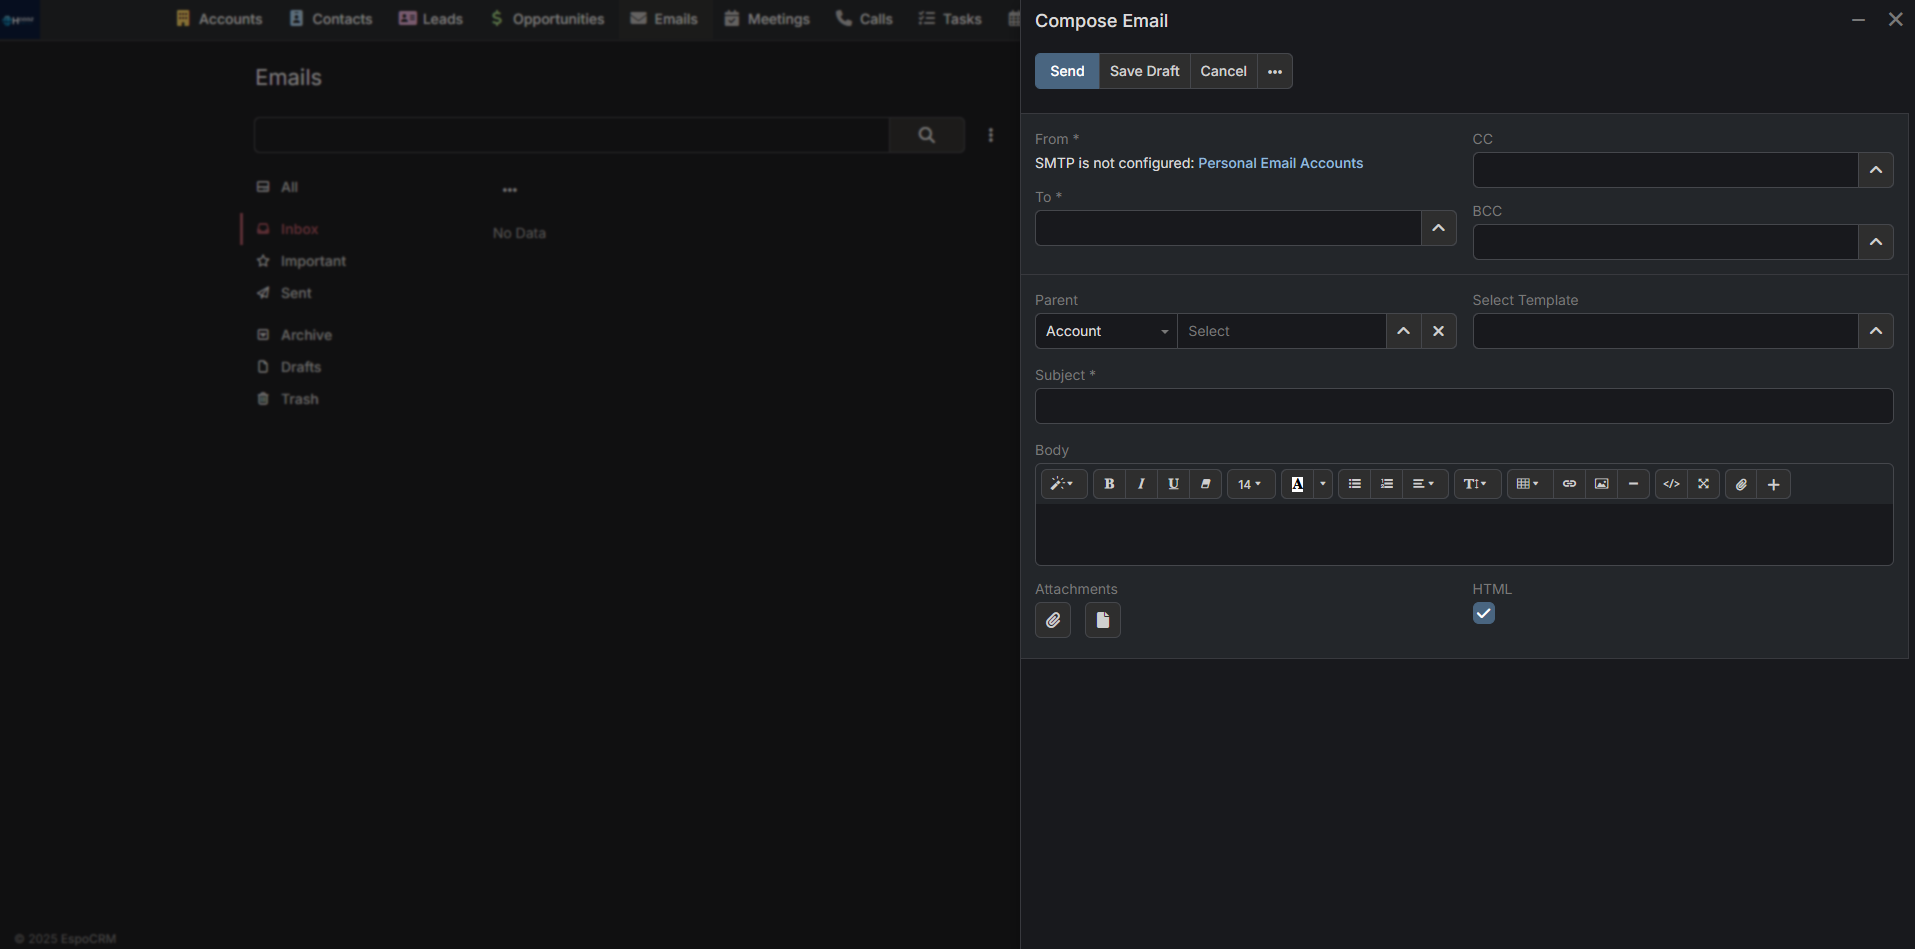Click the Parent Select field
The height and width of the screenshot is (949, 1915).
coord(1282,331)
